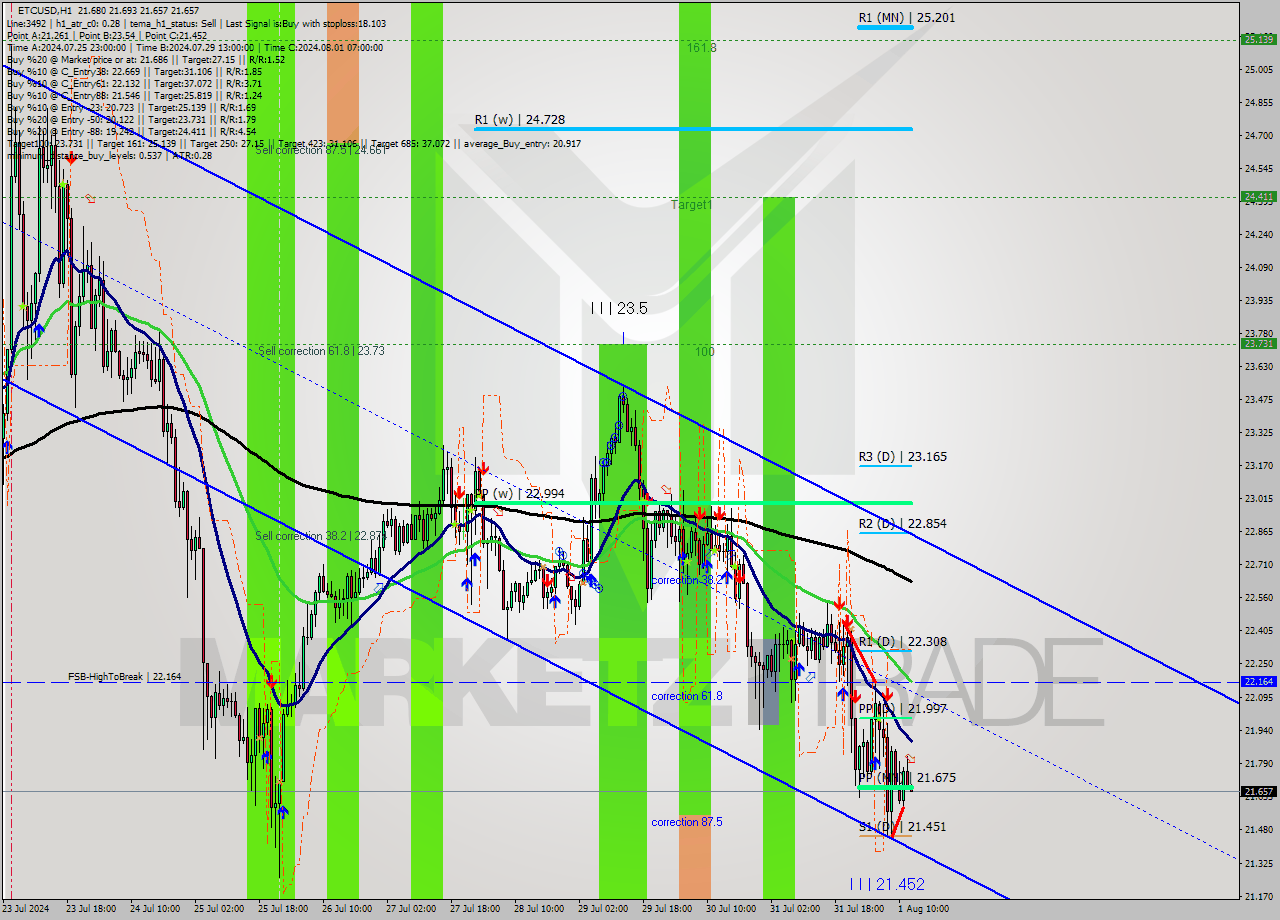Select the 21.452 swing low label
The width and height of the screenshot is (1280, 920).
coord(887,884)
